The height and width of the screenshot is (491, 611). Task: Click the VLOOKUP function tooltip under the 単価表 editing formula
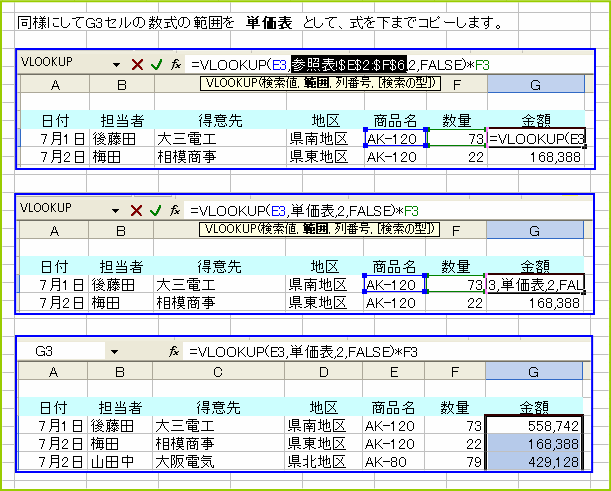click(319, 229)
